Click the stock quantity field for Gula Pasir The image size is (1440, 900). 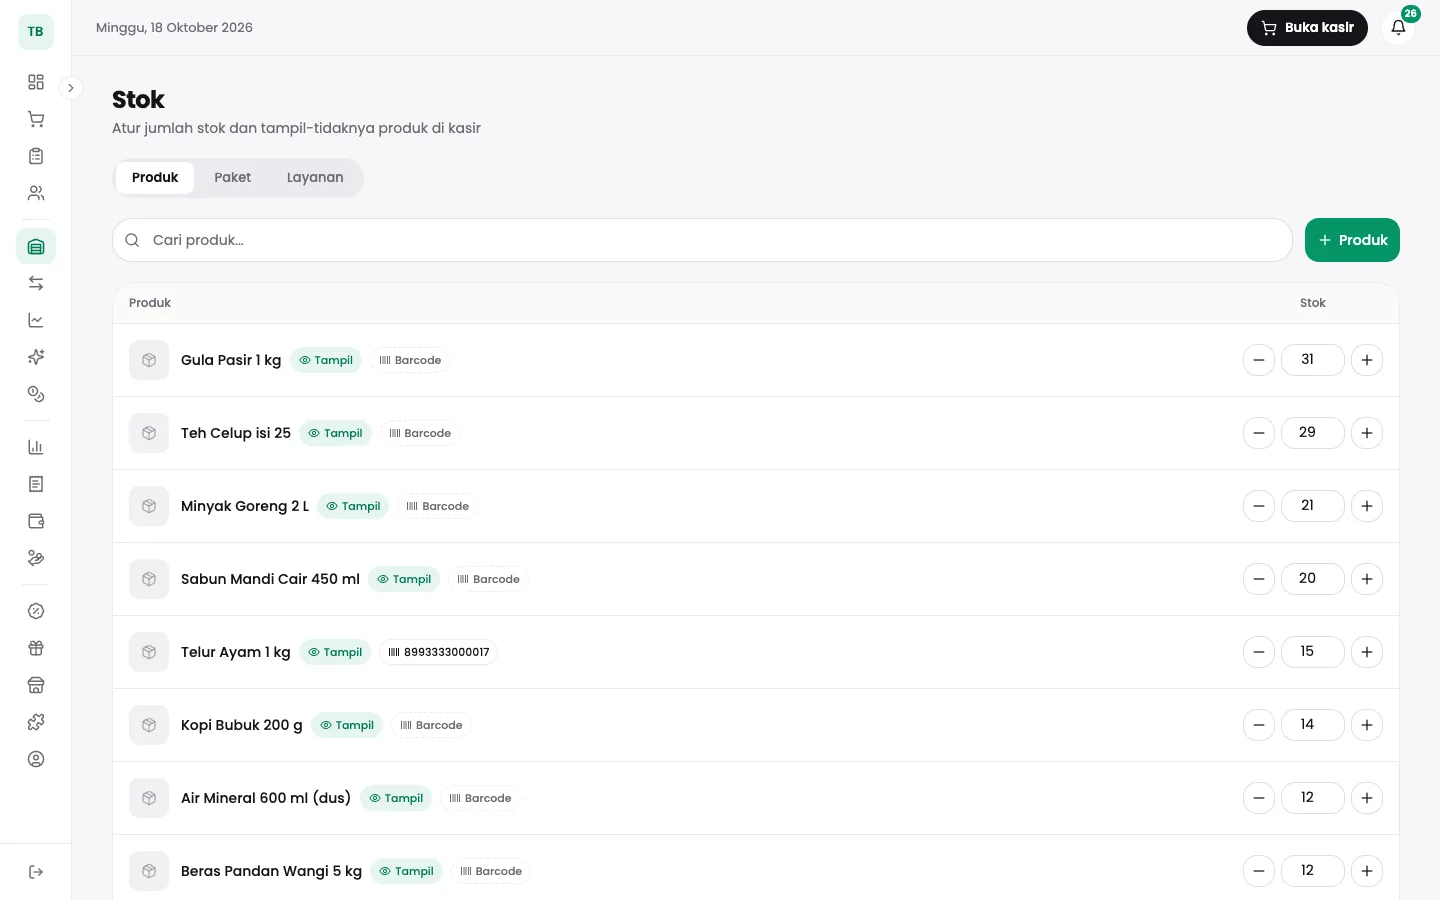coord(1313,360)
